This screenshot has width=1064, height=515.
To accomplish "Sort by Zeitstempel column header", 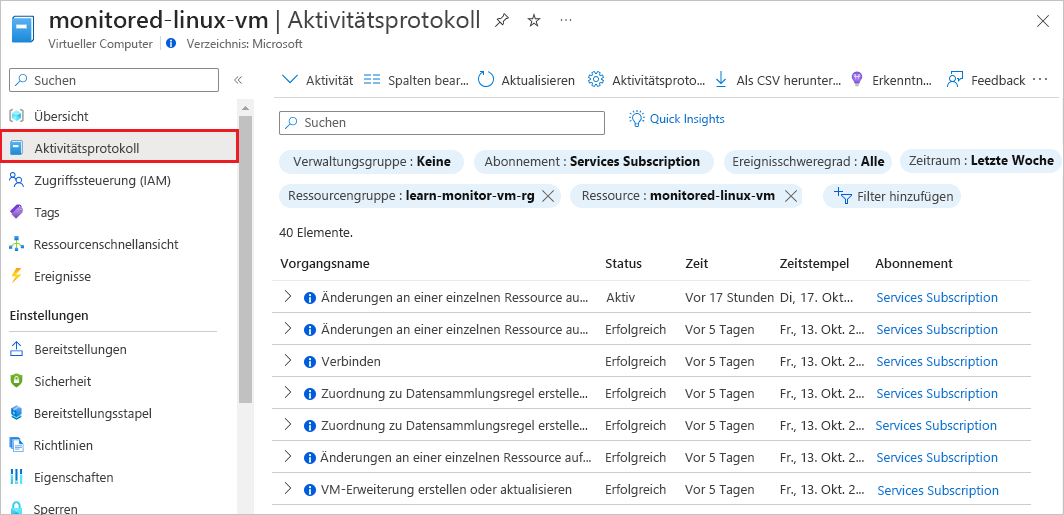I will pos(814,263).
